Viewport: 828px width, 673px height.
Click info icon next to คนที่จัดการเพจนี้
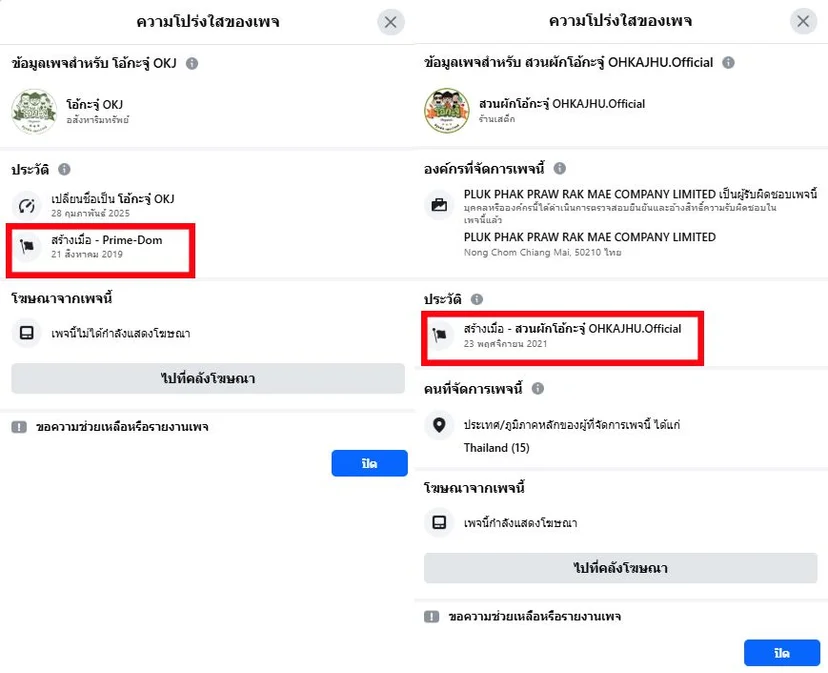(538, 389)
